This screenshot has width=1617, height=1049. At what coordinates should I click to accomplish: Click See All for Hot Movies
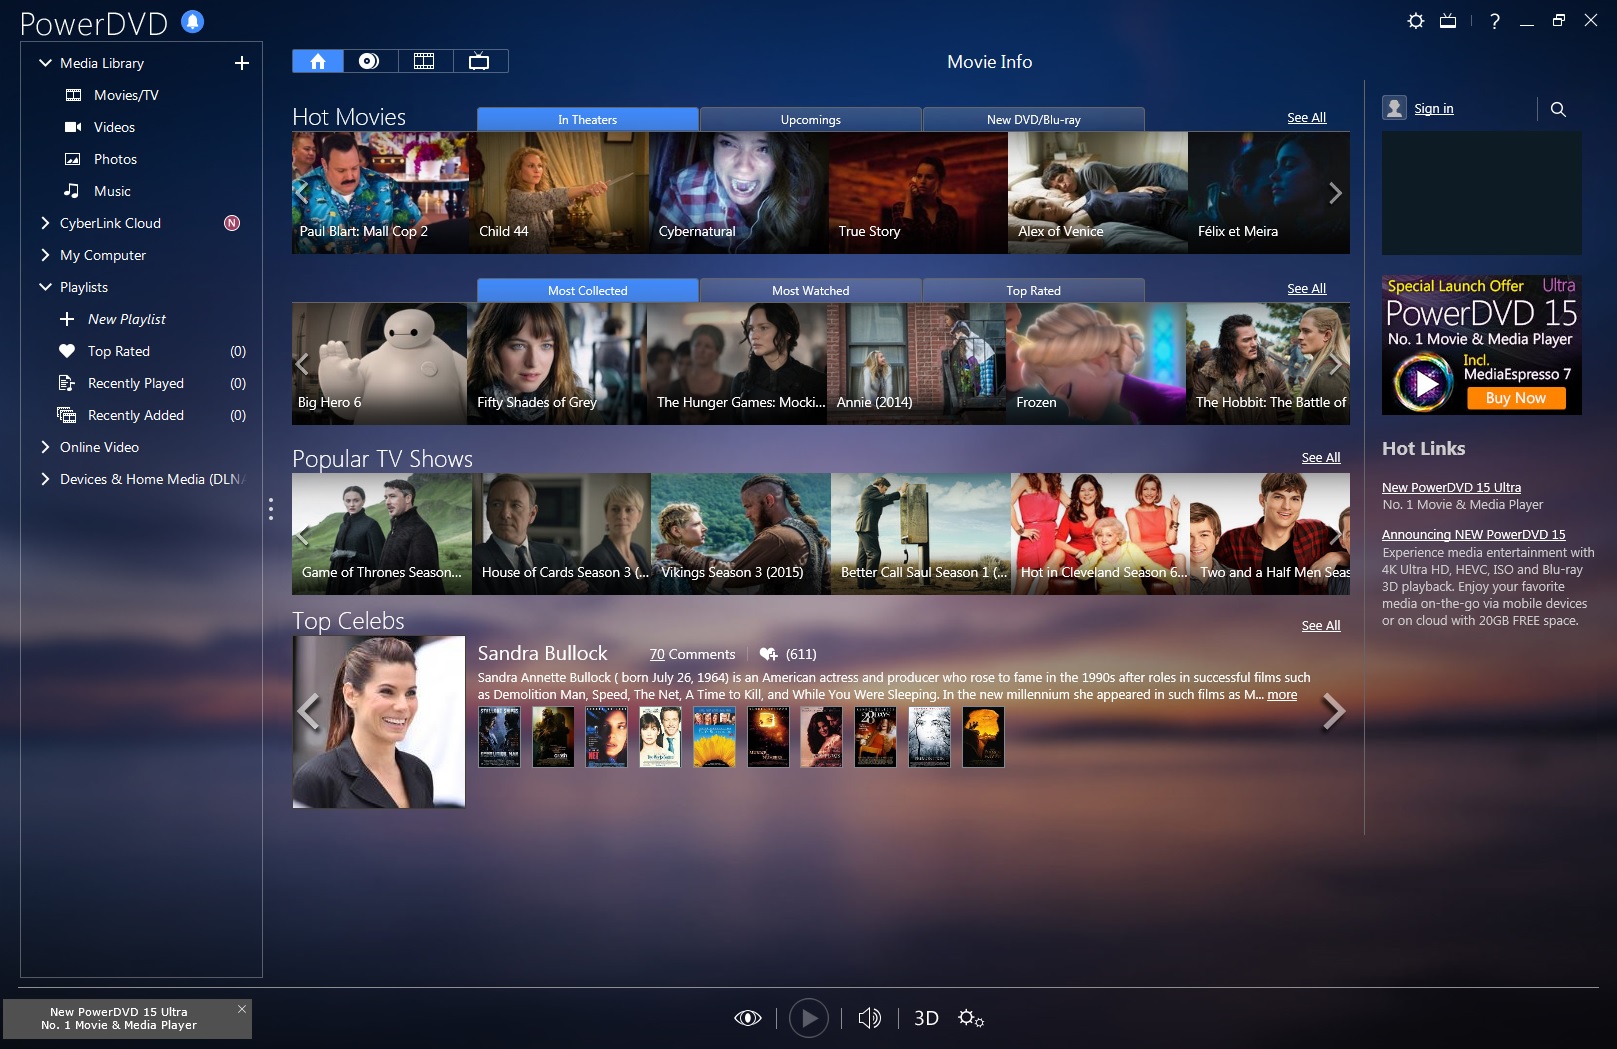[x=1306, y=118]
